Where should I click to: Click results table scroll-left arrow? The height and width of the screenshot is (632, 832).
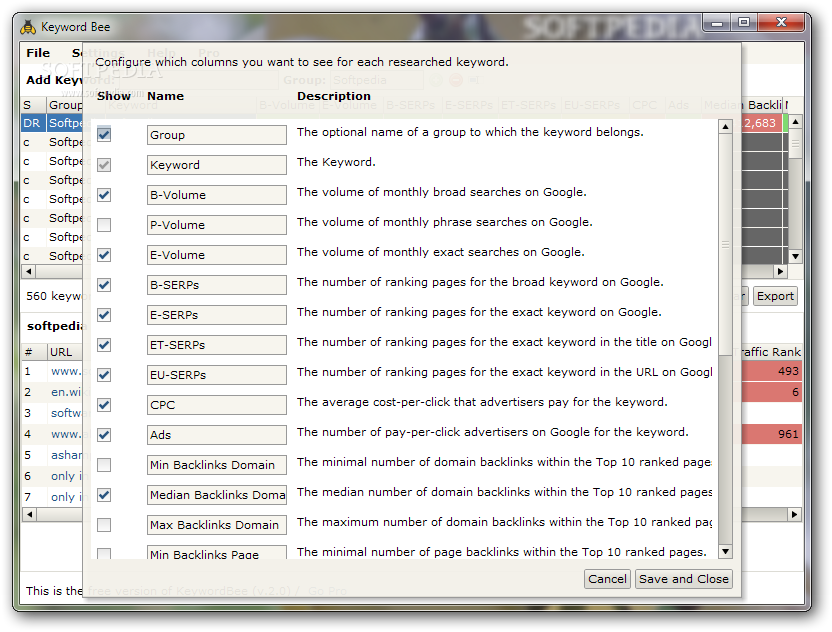pos(29,514)
